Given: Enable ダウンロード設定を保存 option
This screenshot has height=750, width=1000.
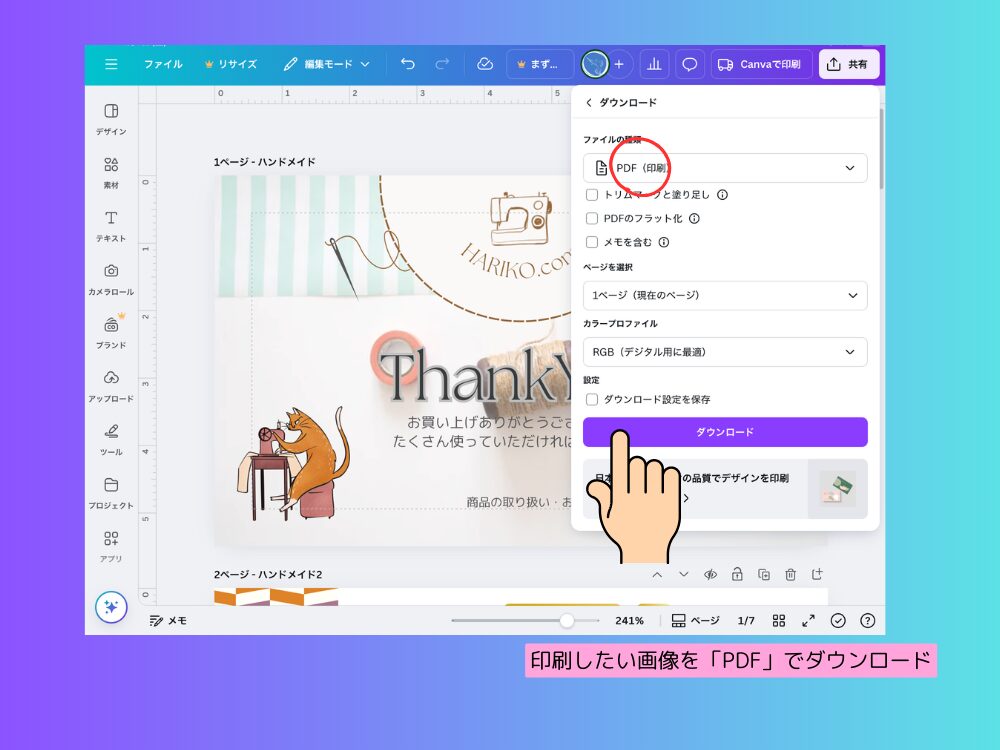Looking at the screenshot, I should 592,399.
